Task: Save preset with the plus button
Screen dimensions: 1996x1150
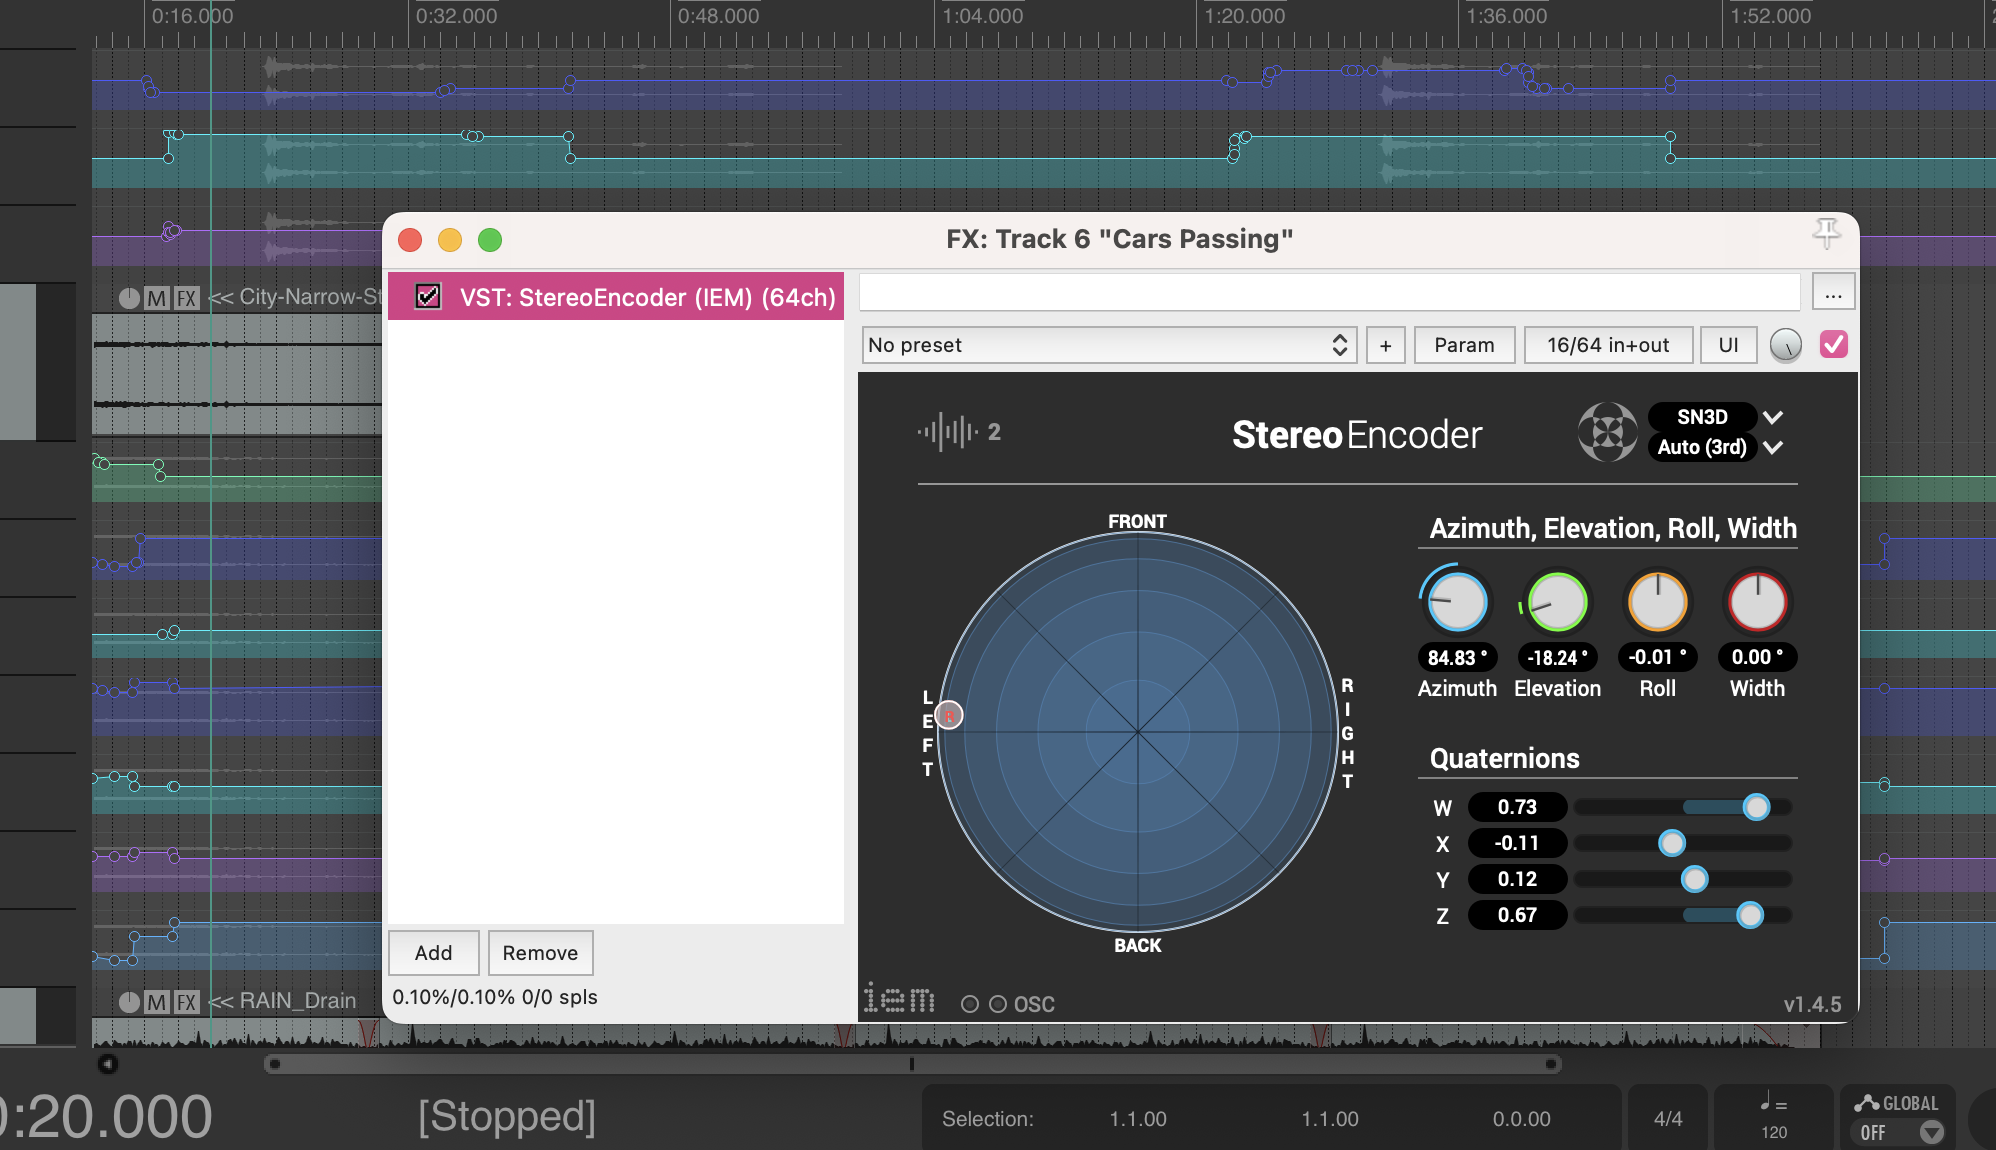Action: tap(1386, 345)
